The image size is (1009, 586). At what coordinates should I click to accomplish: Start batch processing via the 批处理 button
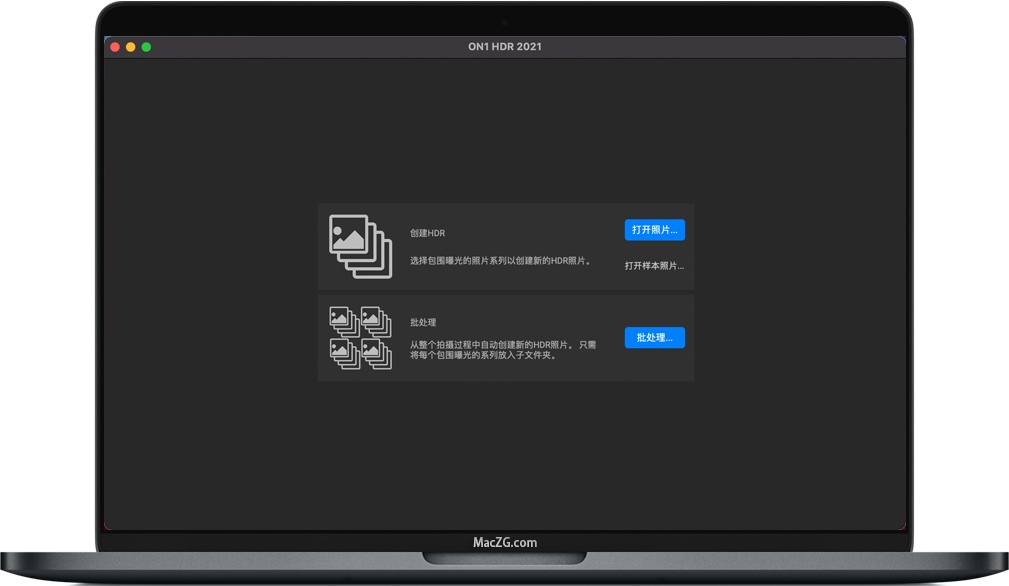click(x=654, y=337)
